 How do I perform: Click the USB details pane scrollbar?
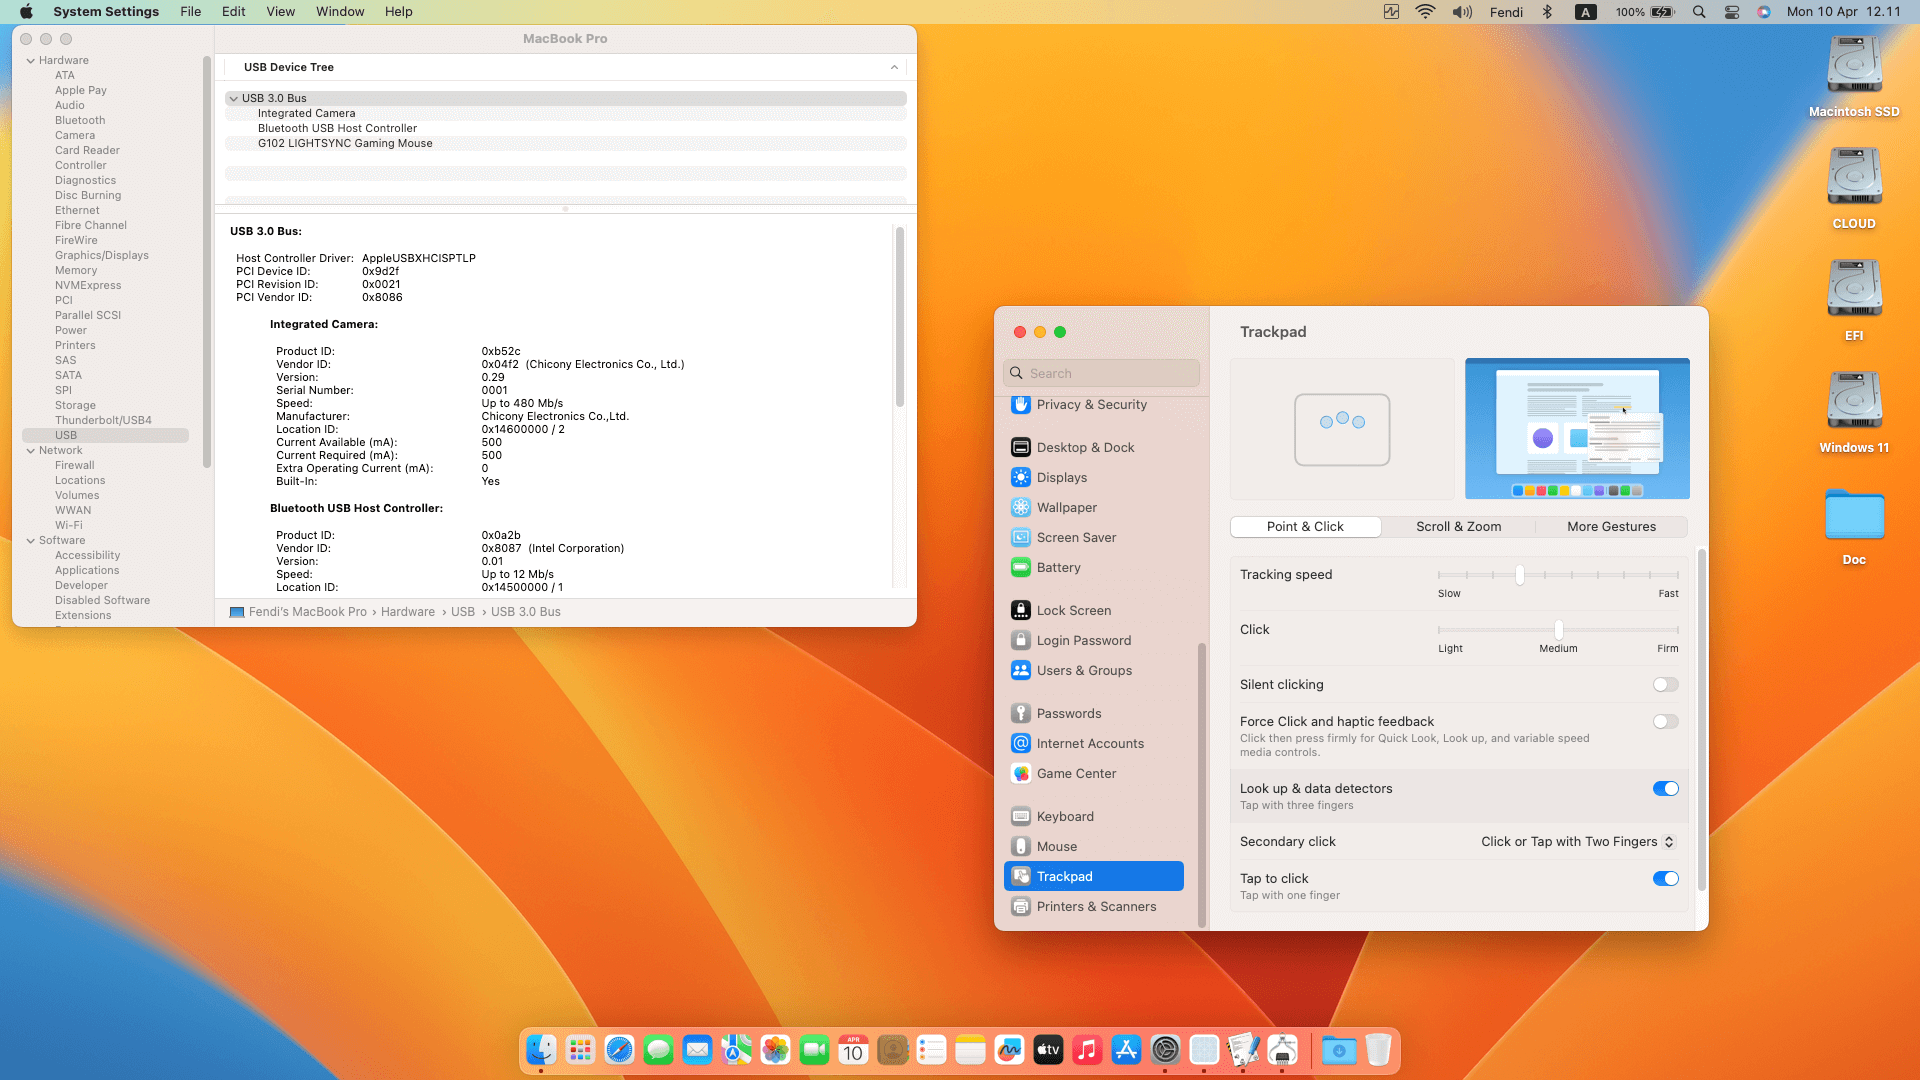pos(899,316)
